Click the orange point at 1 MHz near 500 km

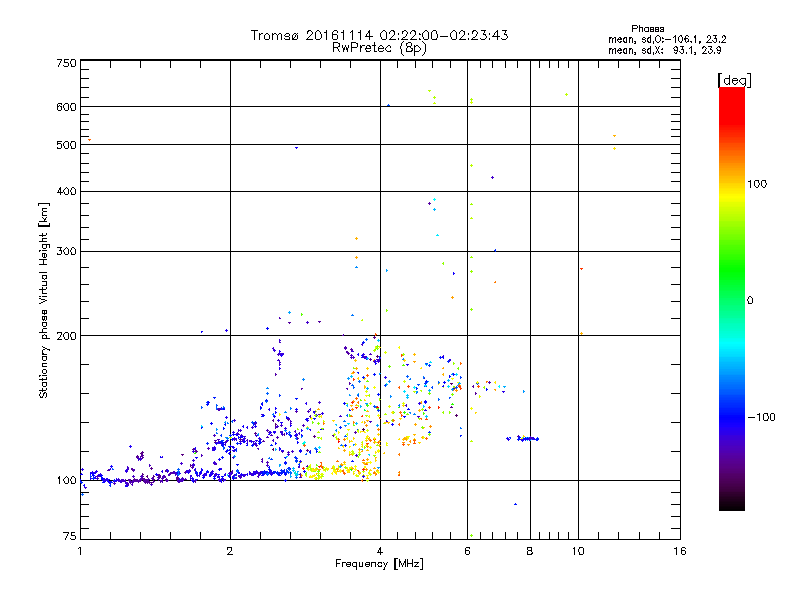89,140
